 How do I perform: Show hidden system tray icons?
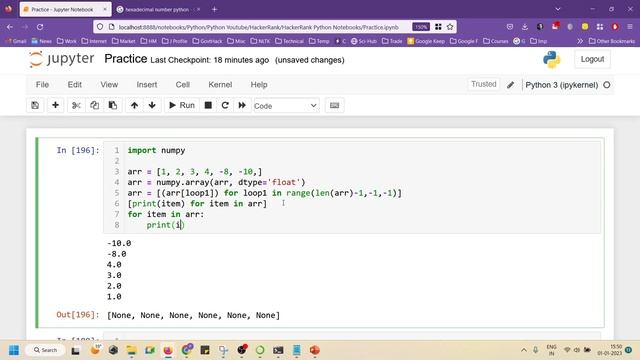[524, 350]
